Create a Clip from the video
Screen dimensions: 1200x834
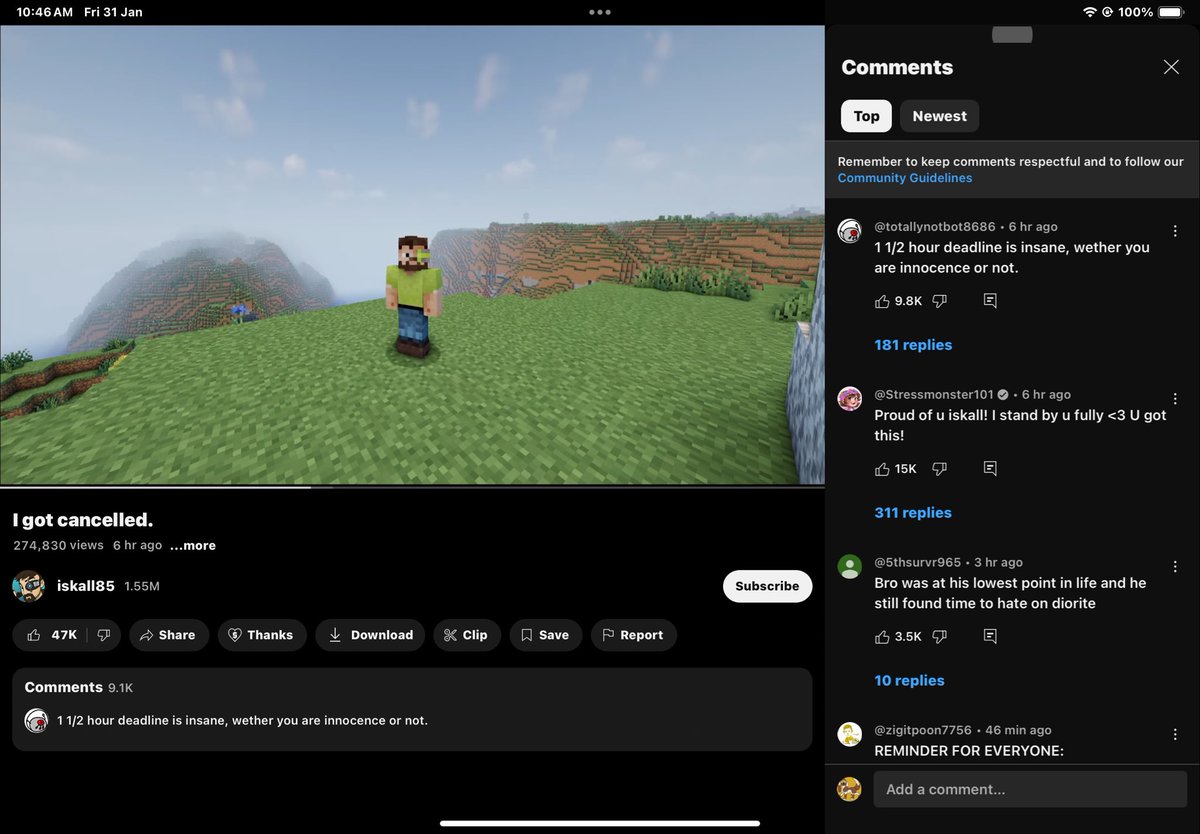tap(466, 635)
